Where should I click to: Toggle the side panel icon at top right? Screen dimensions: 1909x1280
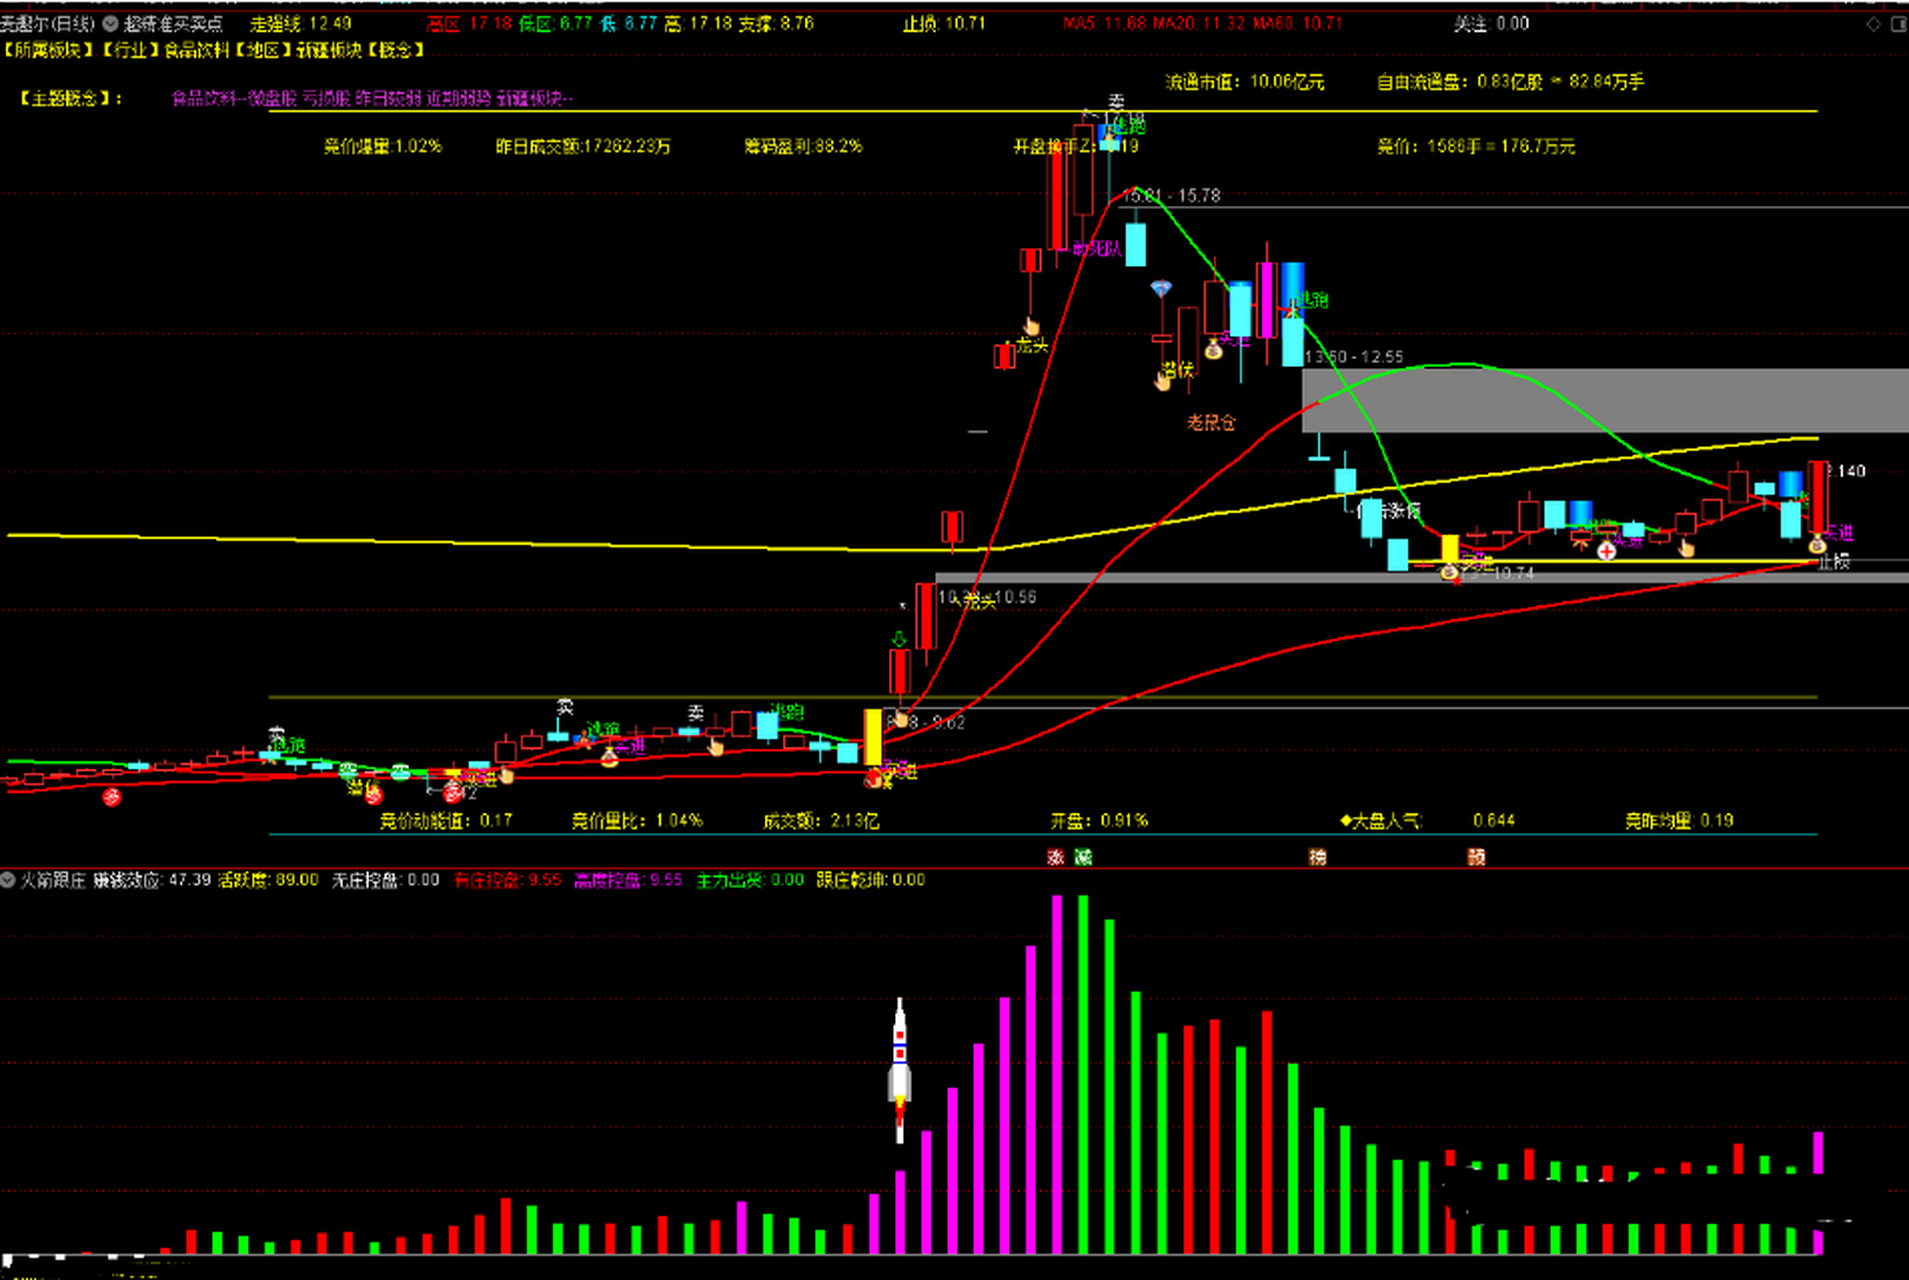point(1898,24)
